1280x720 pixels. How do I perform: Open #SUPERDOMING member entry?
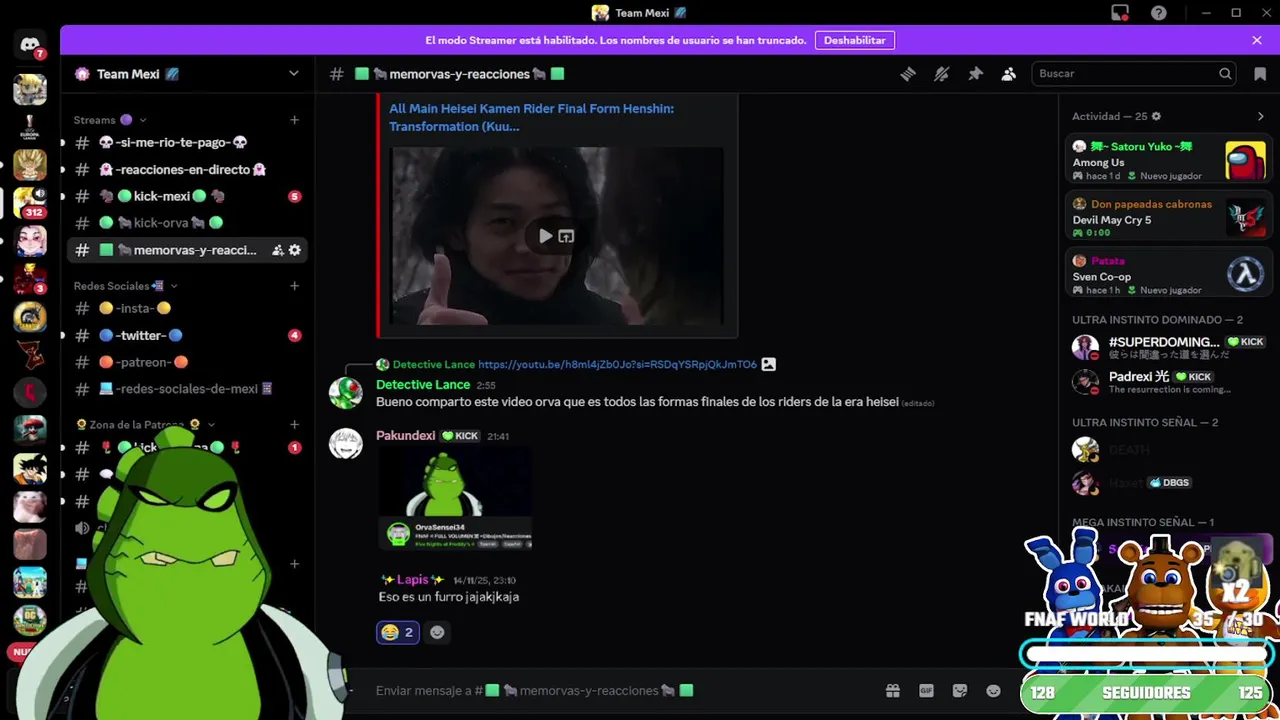pyautogui.click(x=1168, y=348)
